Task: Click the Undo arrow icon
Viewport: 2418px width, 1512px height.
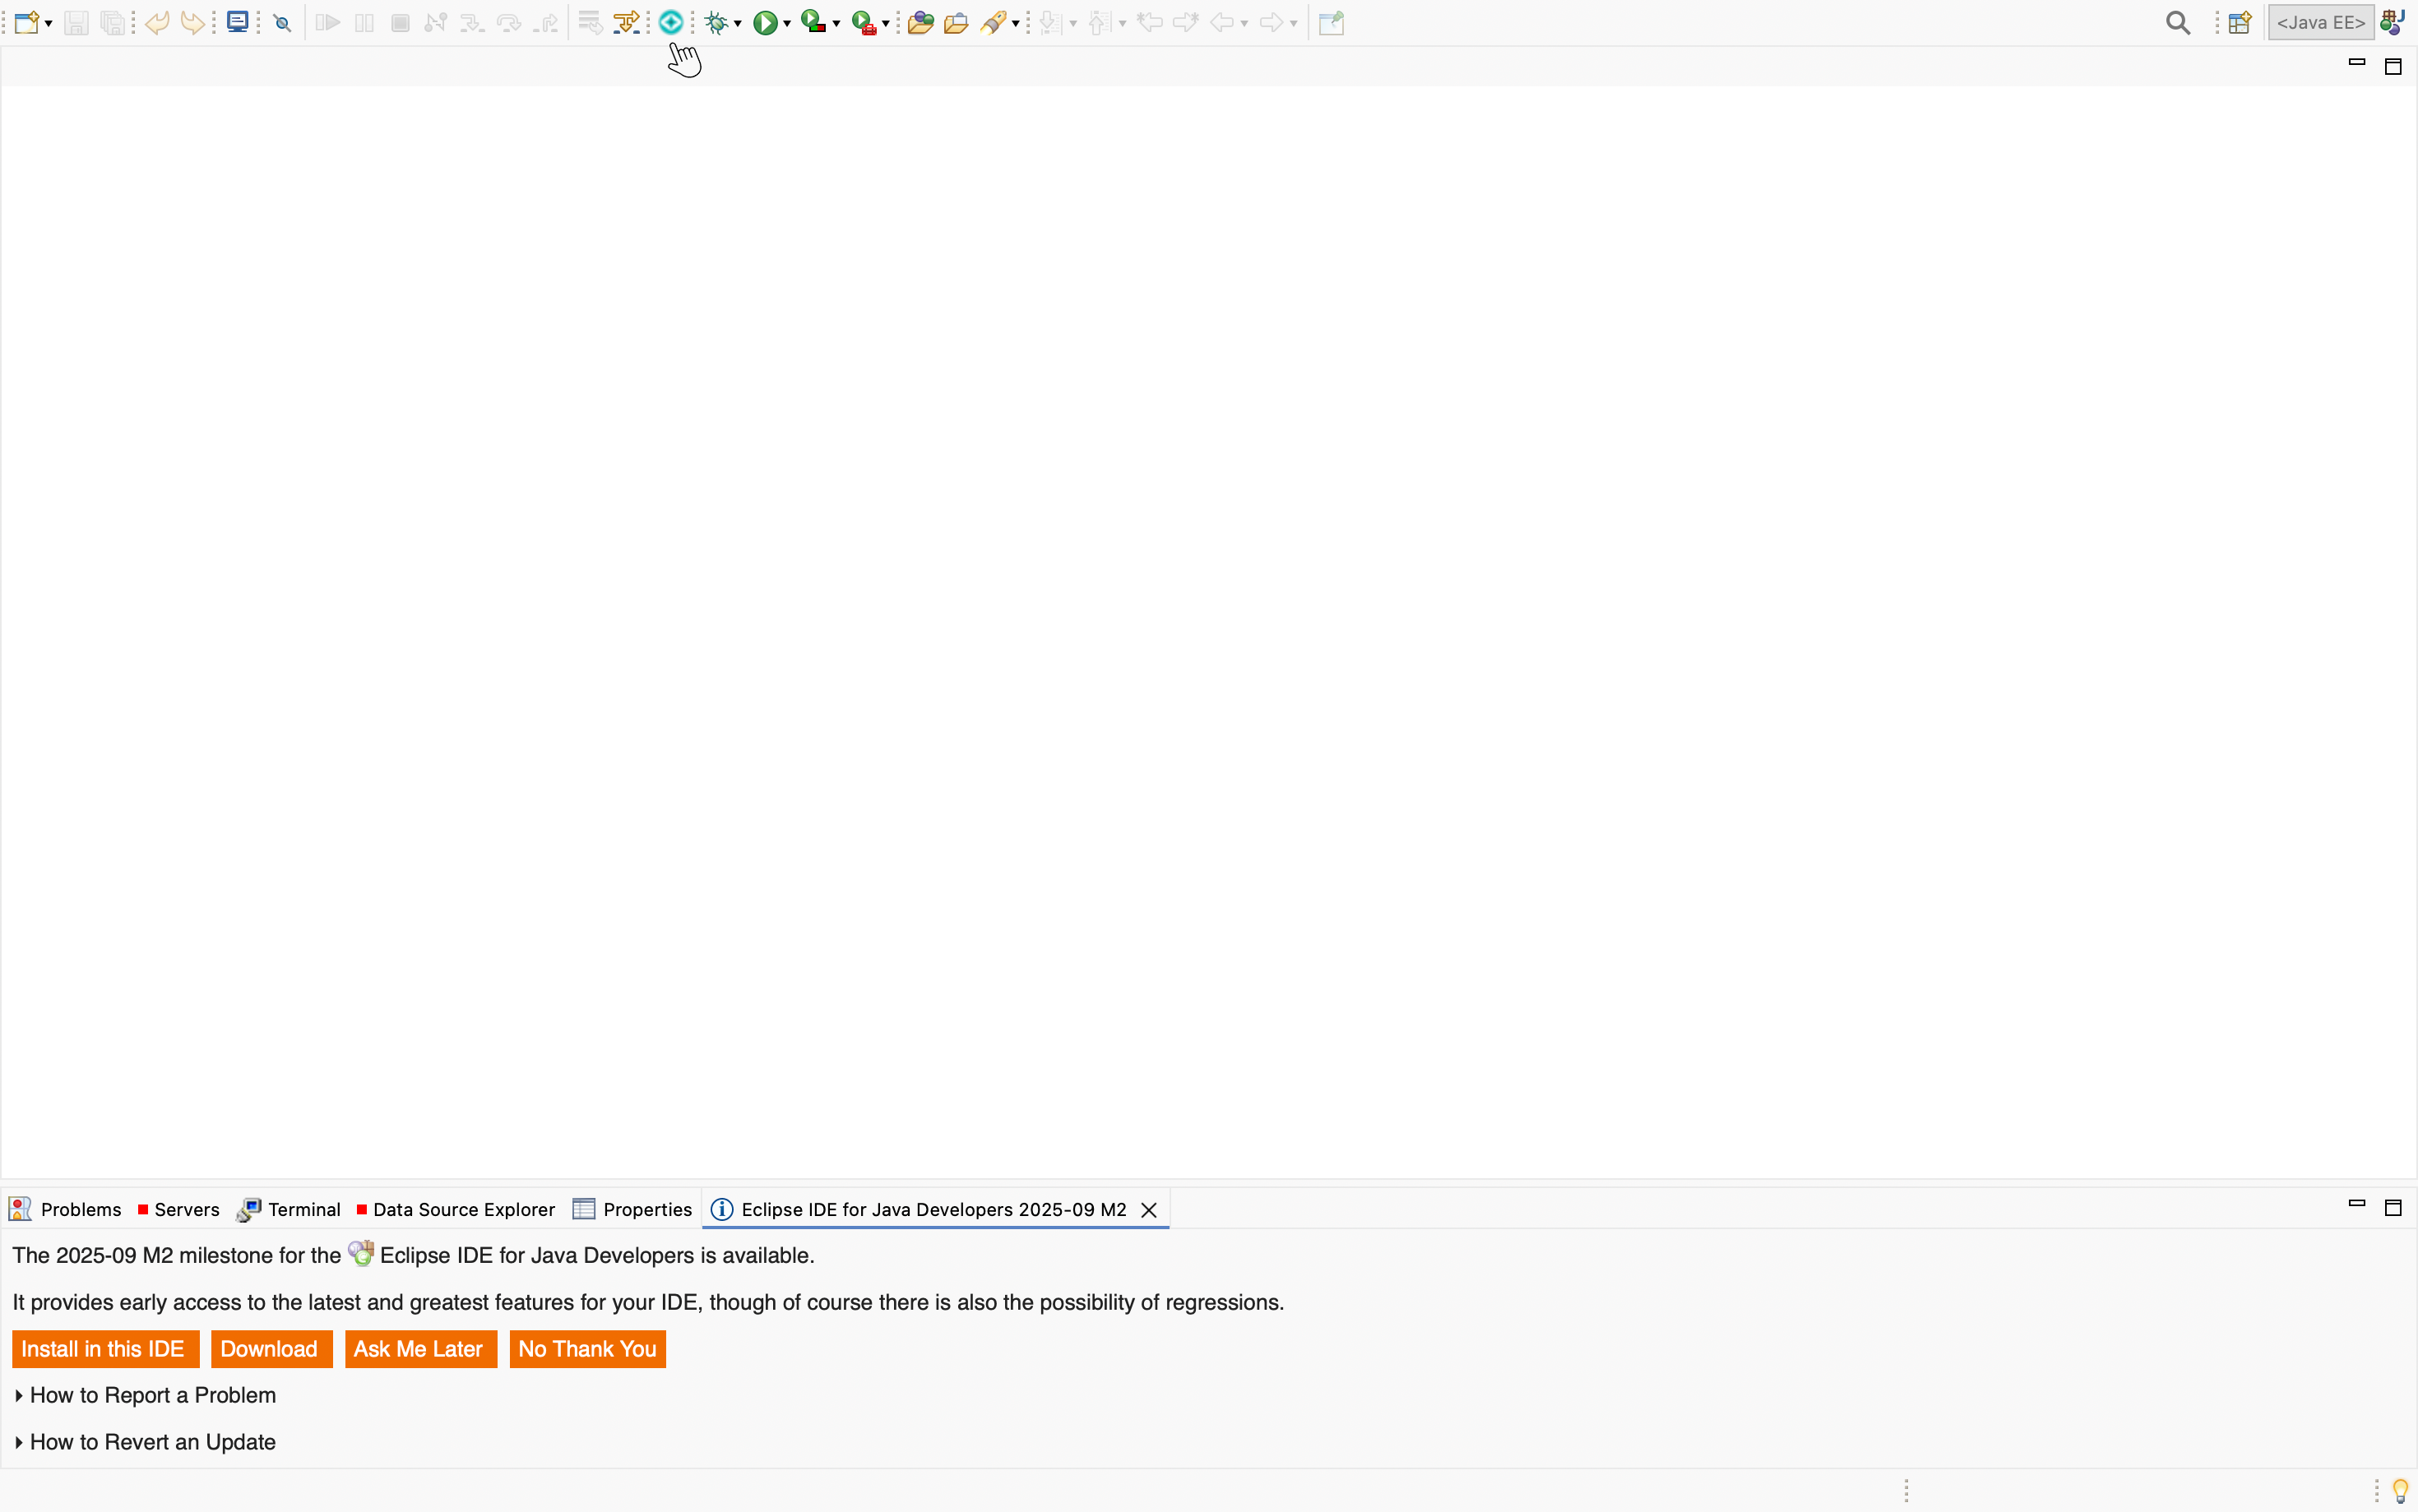Action: pyautogui.click(x=157, y=22)
